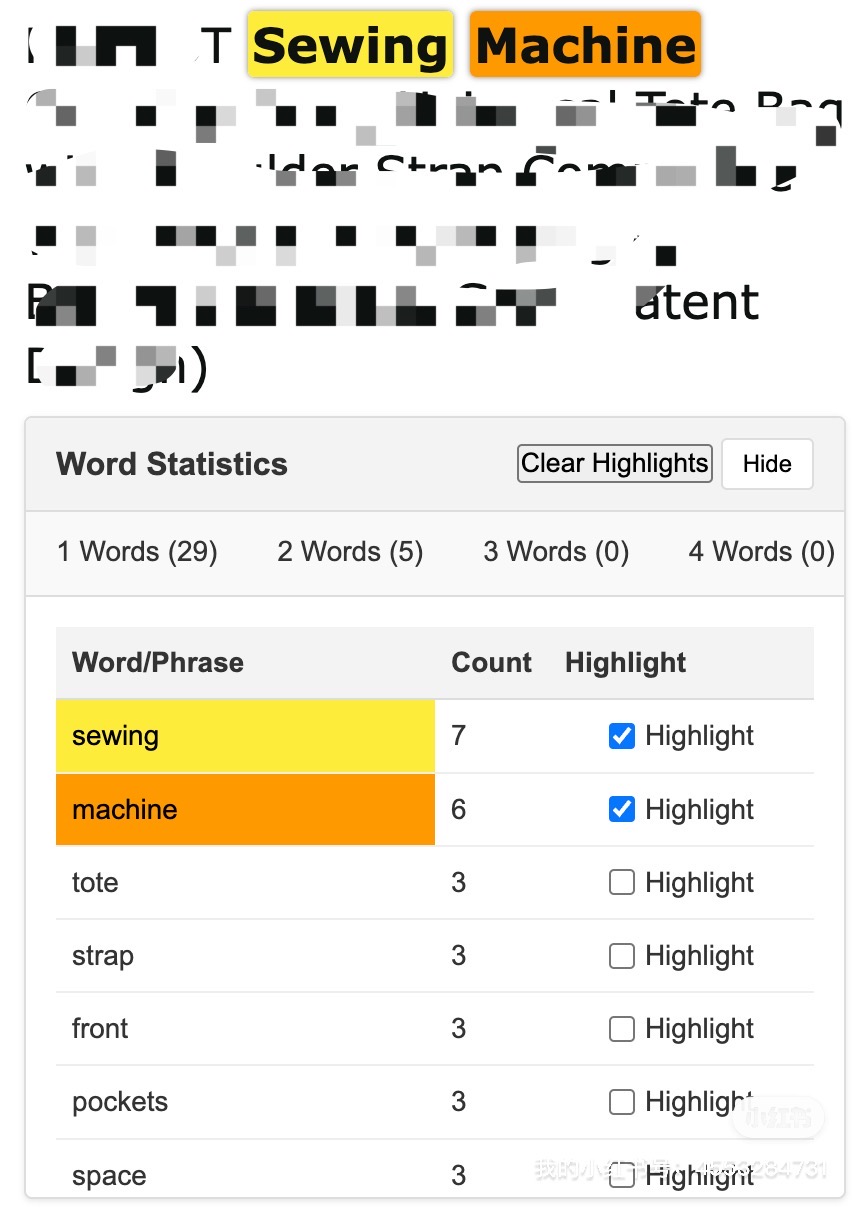The height and width of the screenshot is (1208, 864).
Task: Hide the Word Statistics panel
Action: coord(767,464)
